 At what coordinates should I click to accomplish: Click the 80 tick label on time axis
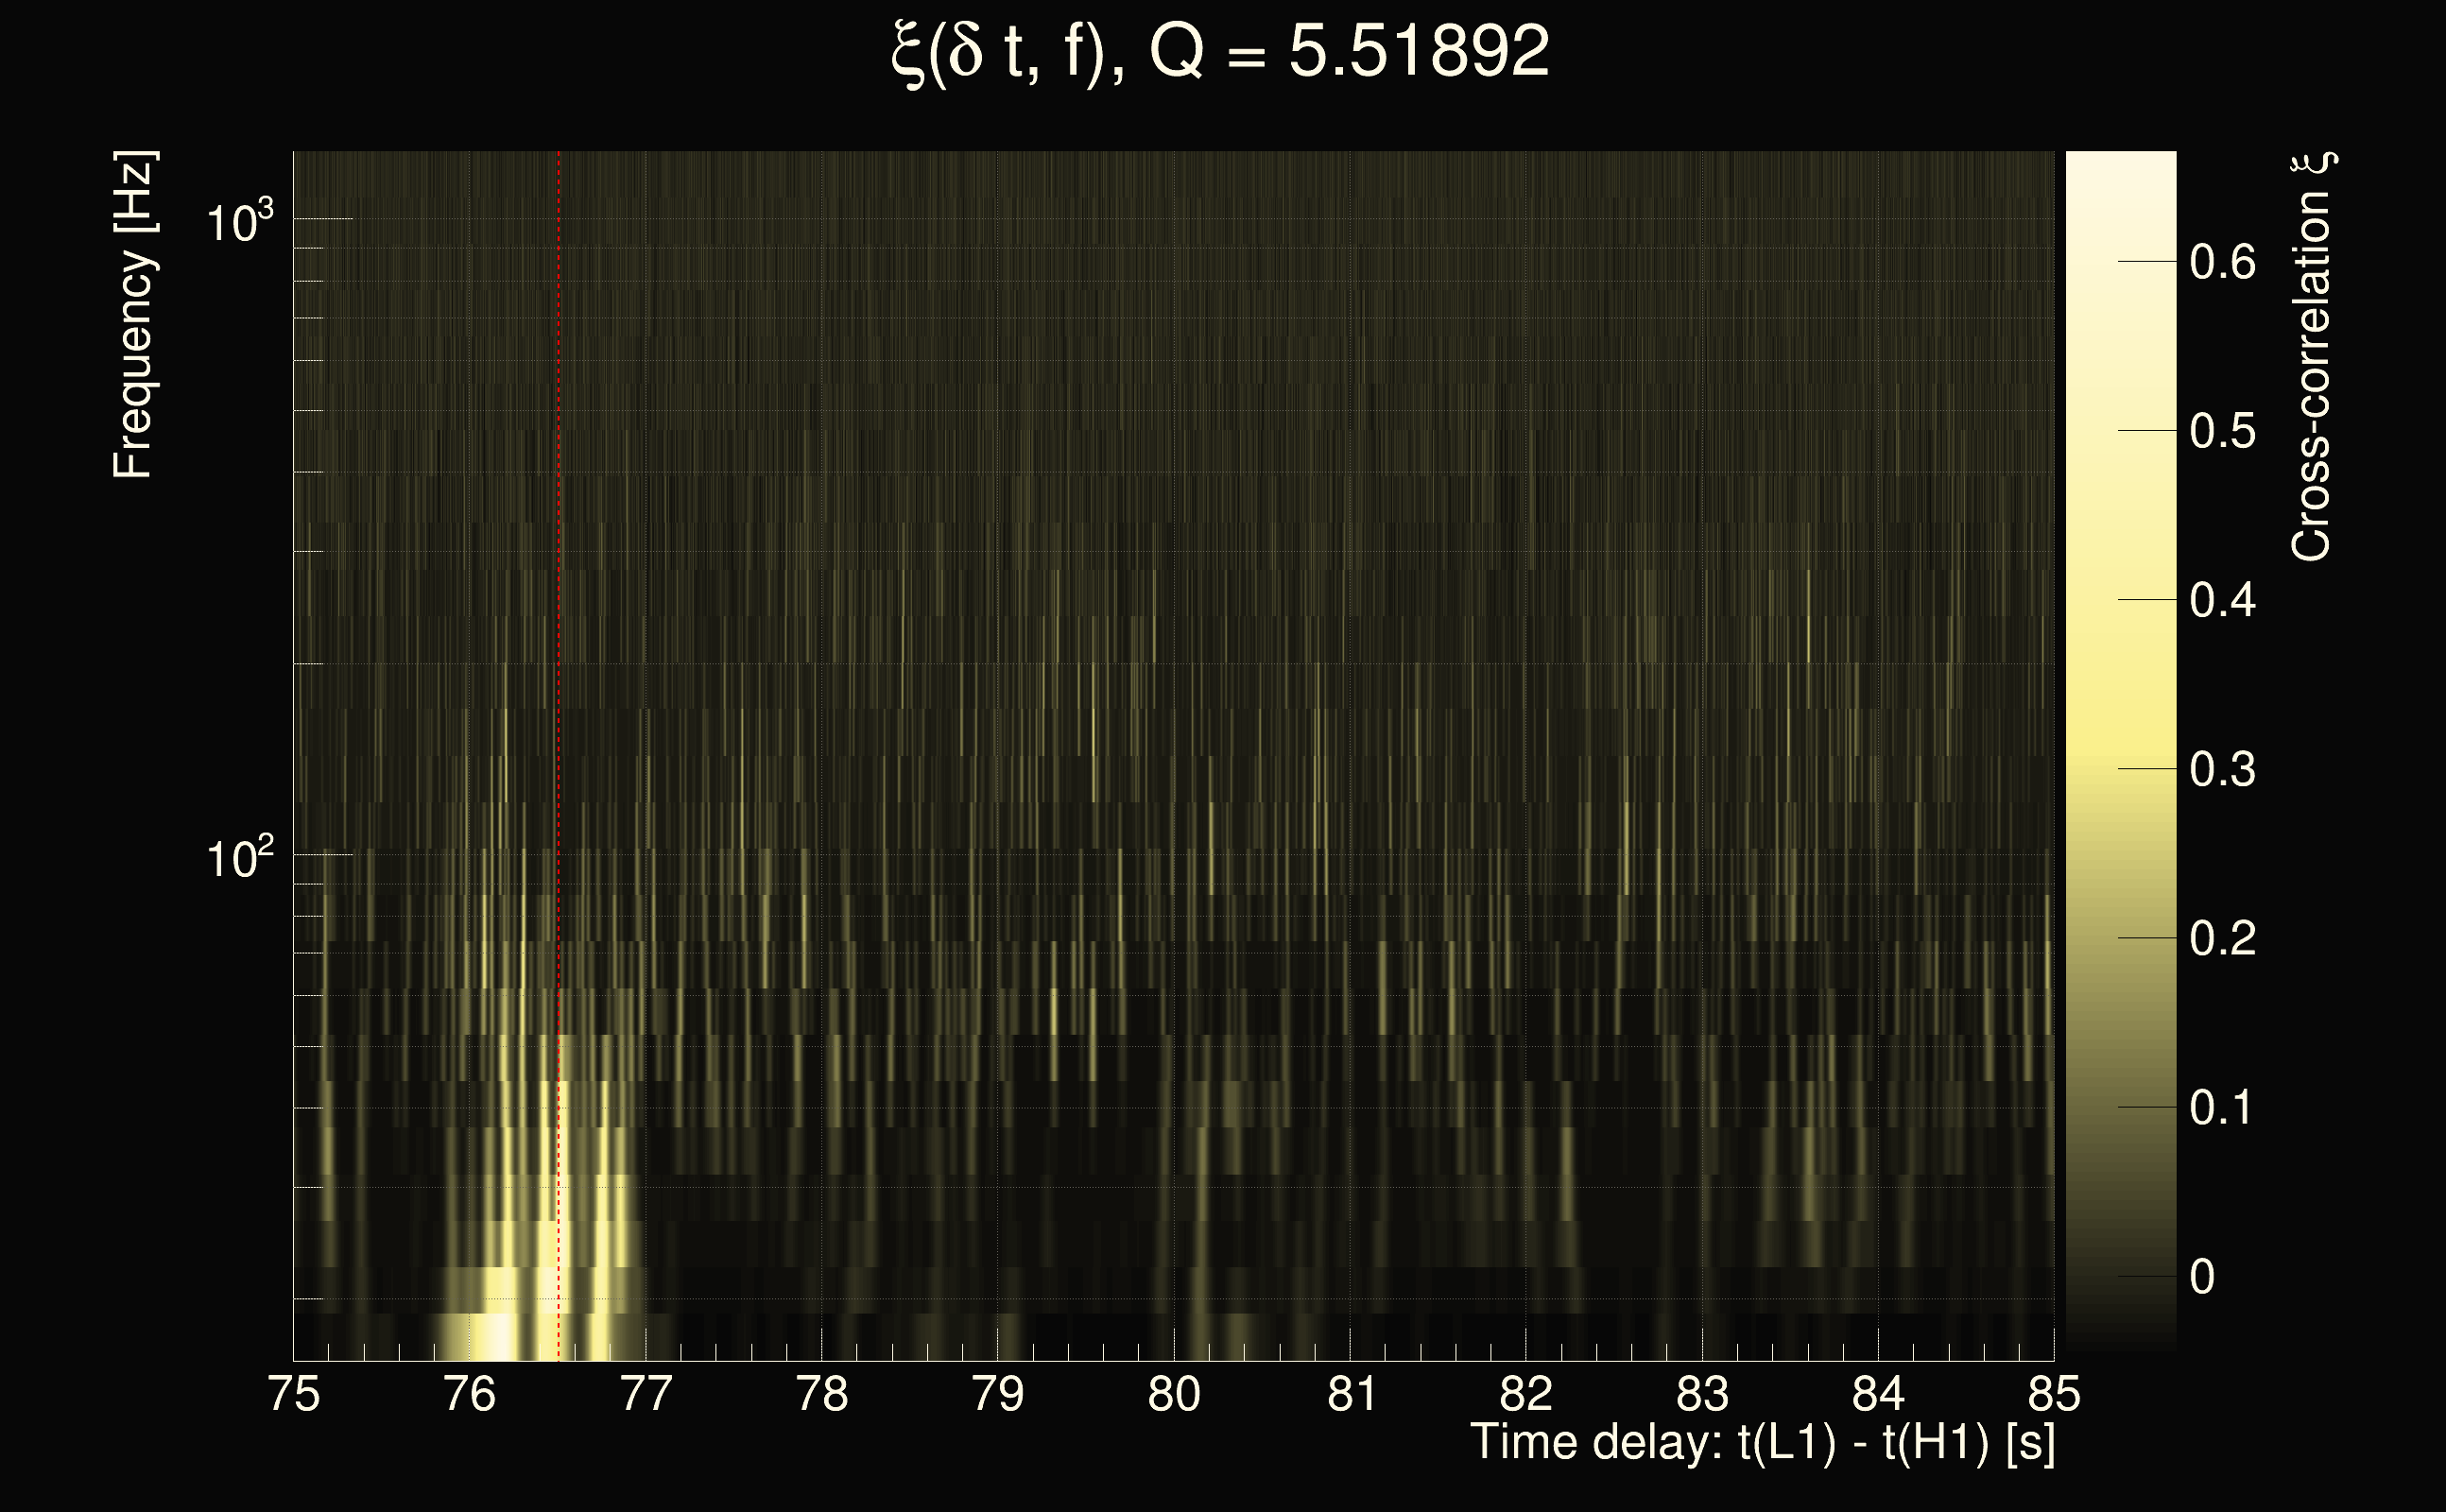1174,1394
